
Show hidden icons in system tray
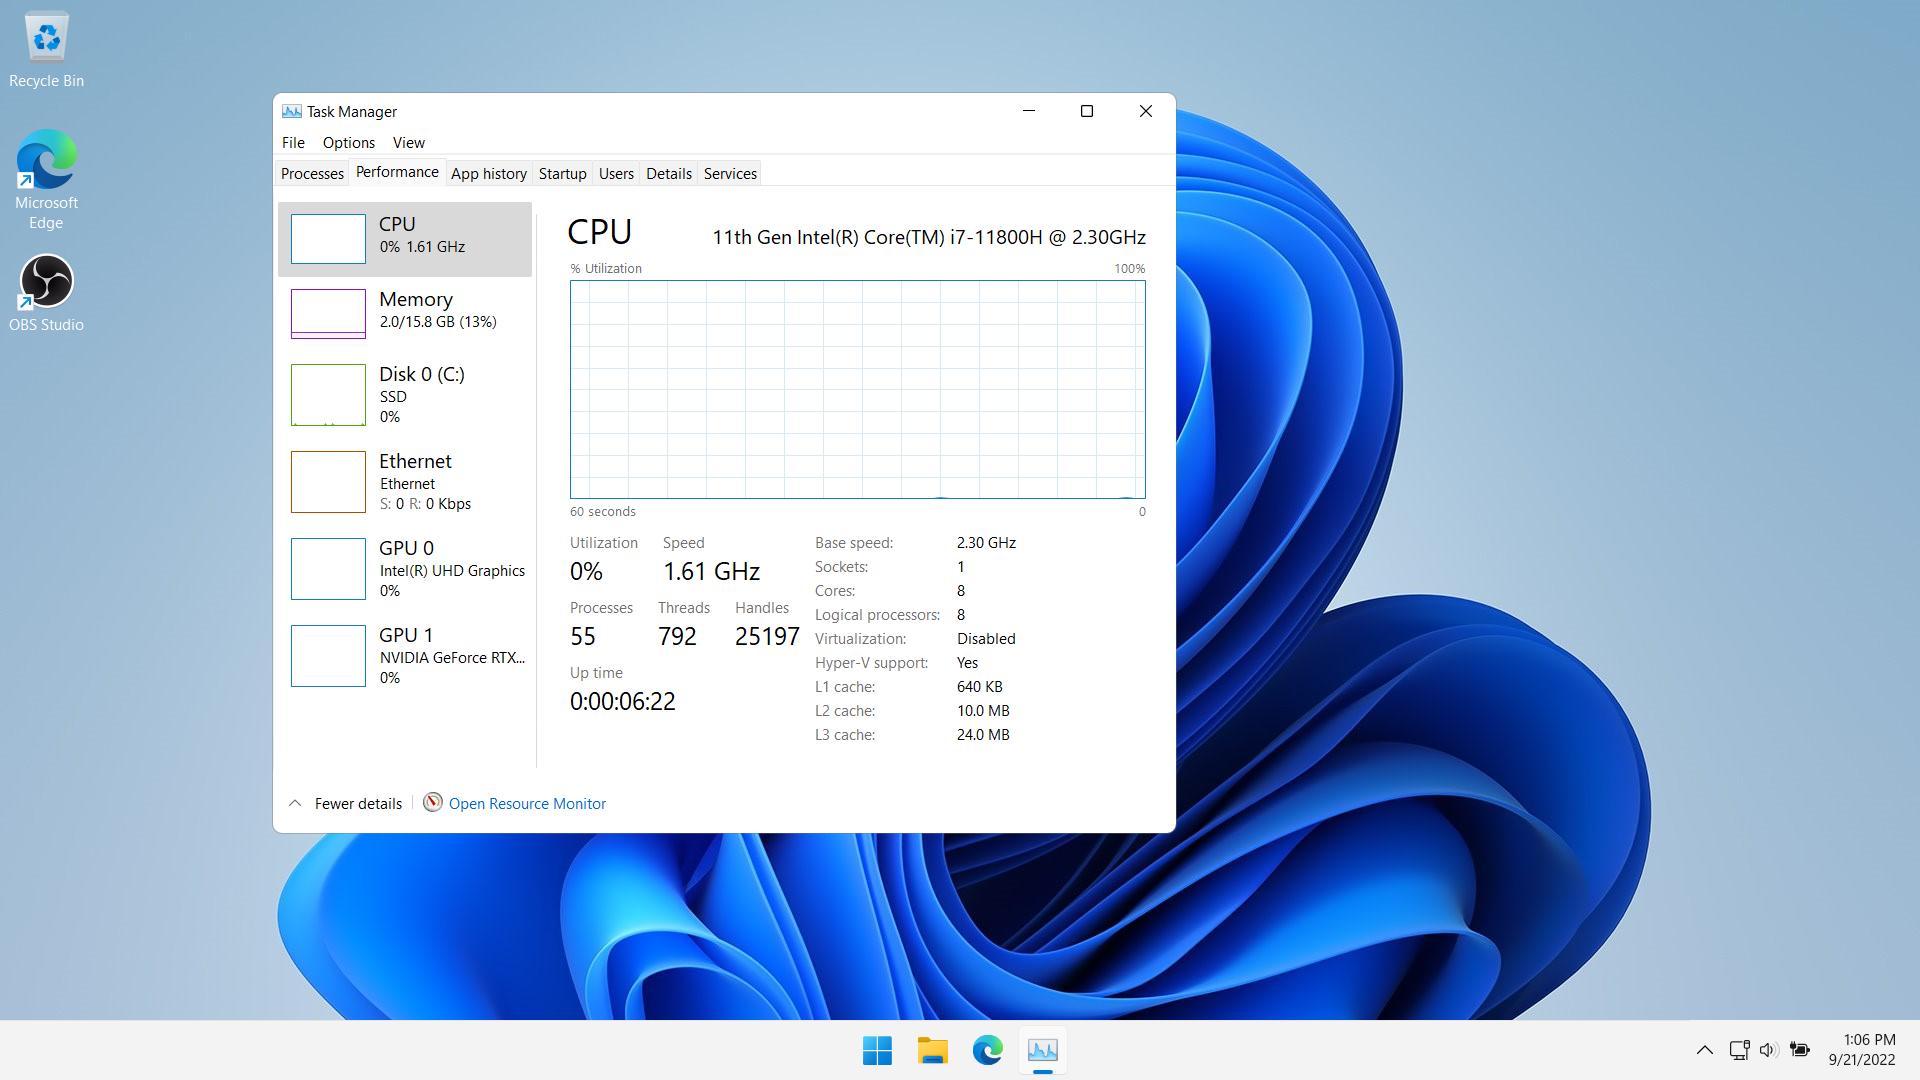click(x=1705, y=1050)
